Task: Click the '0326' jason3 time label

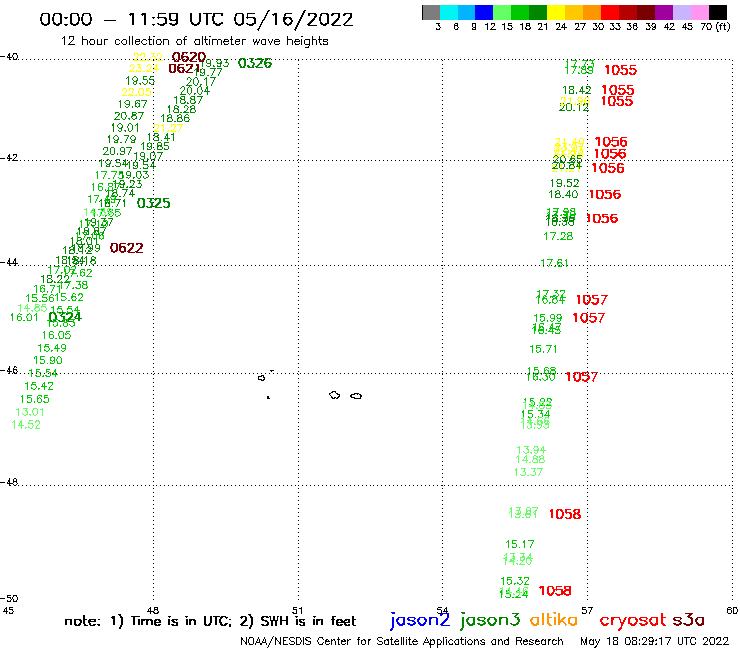Action: pyautogui.click(x=255, y=63)
